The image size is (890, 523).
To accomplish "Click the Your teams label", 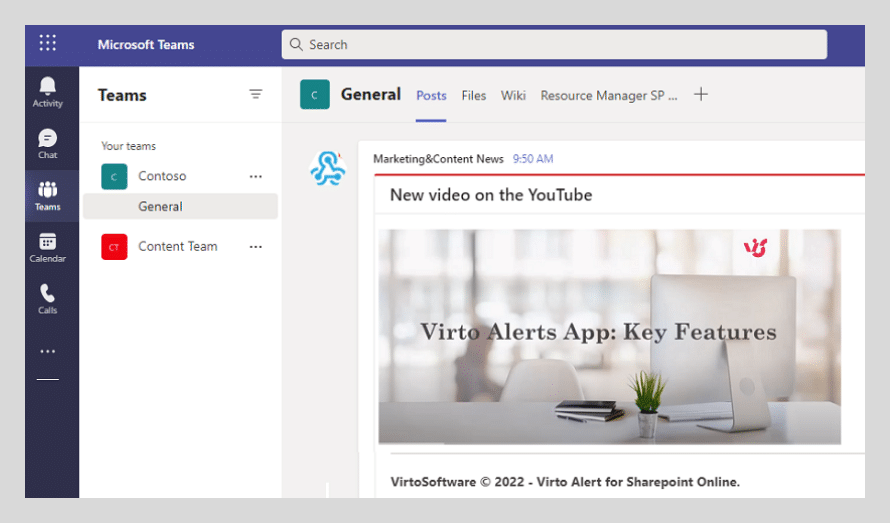I will (128, 146).
